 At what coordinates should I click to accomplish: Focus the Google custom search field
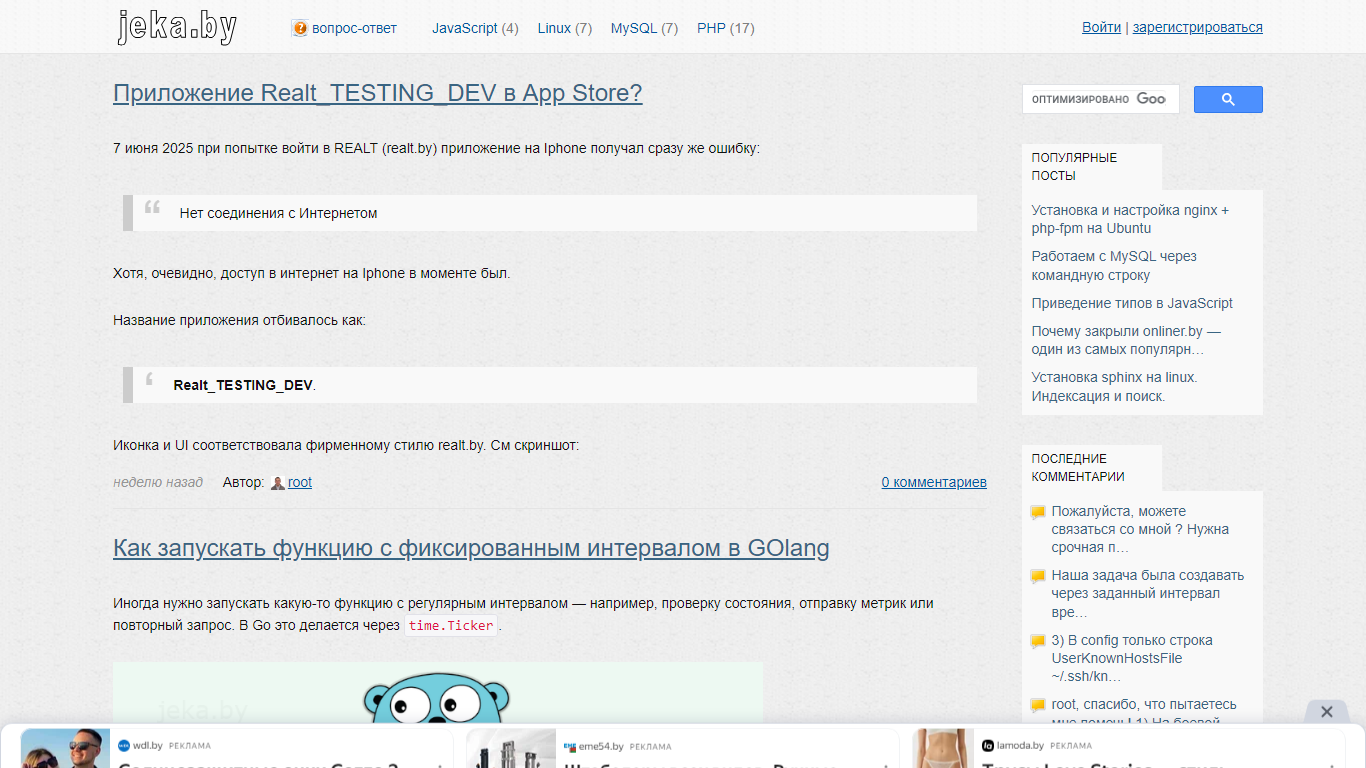pyautogui.click(x=1100, y=99)
